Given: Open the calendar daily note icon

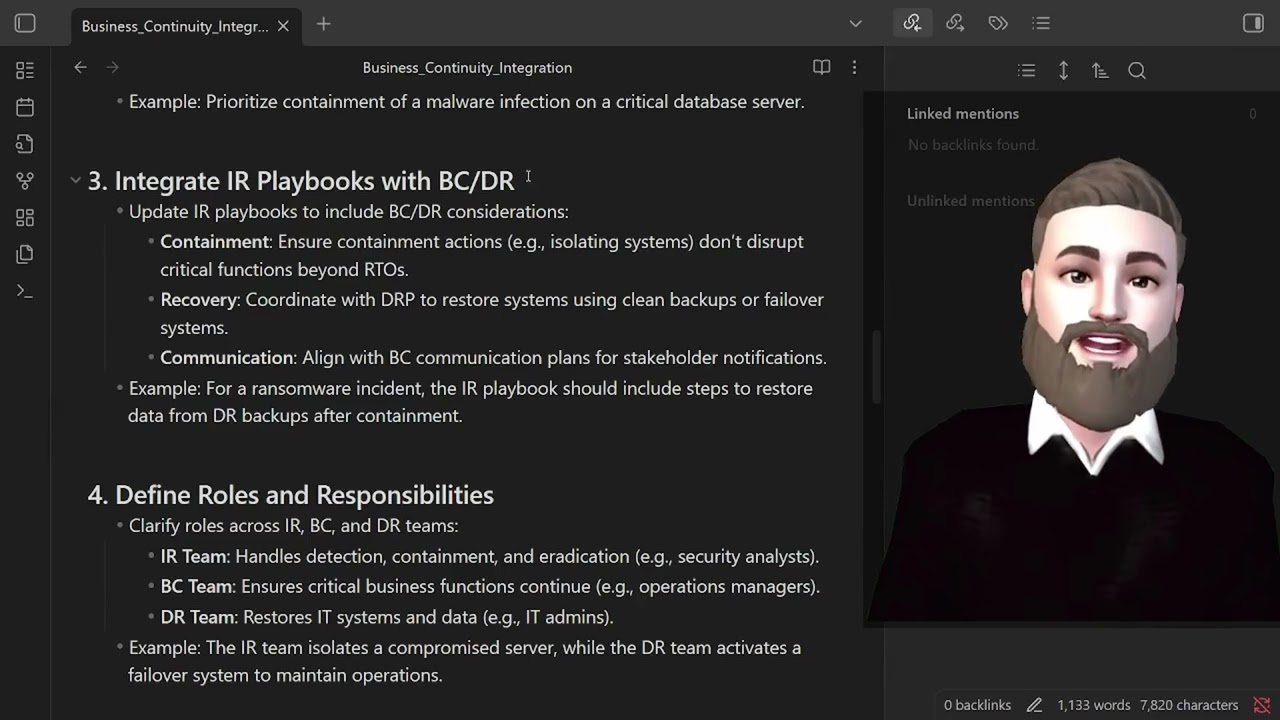Looking at the screenshot, I should pyautogui.click(x=25, y=107).
